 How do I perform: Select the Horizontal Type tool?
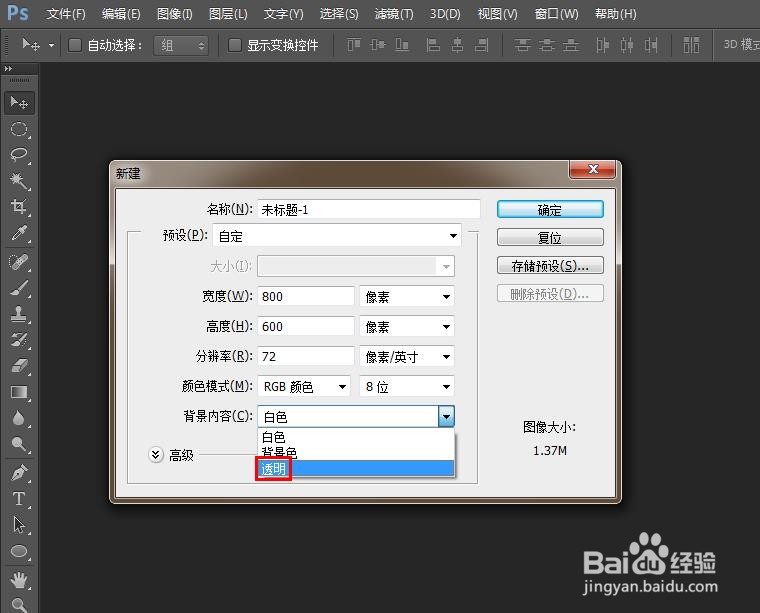coord(19,499)
